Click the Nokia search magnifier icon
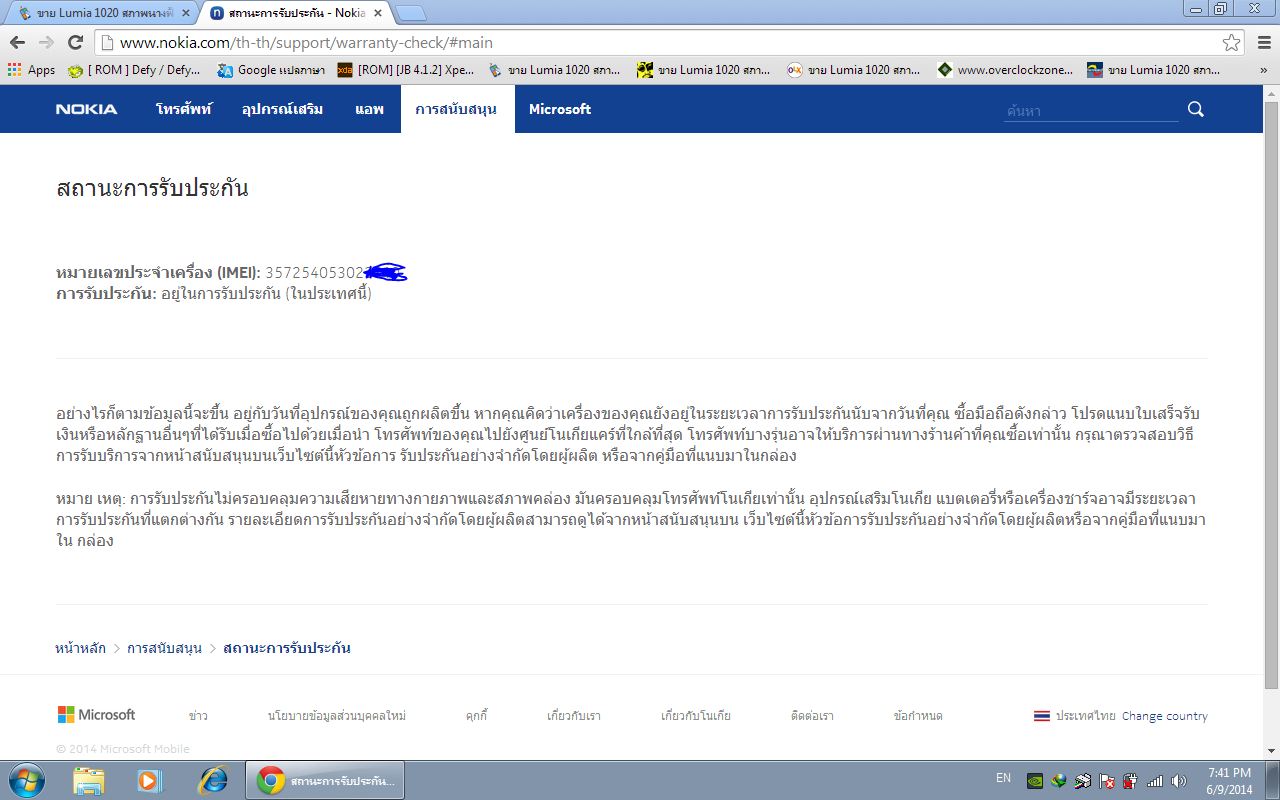The height and width of the screenshot is (800, 1280). pyautogui.click(x=1195, y=109)
